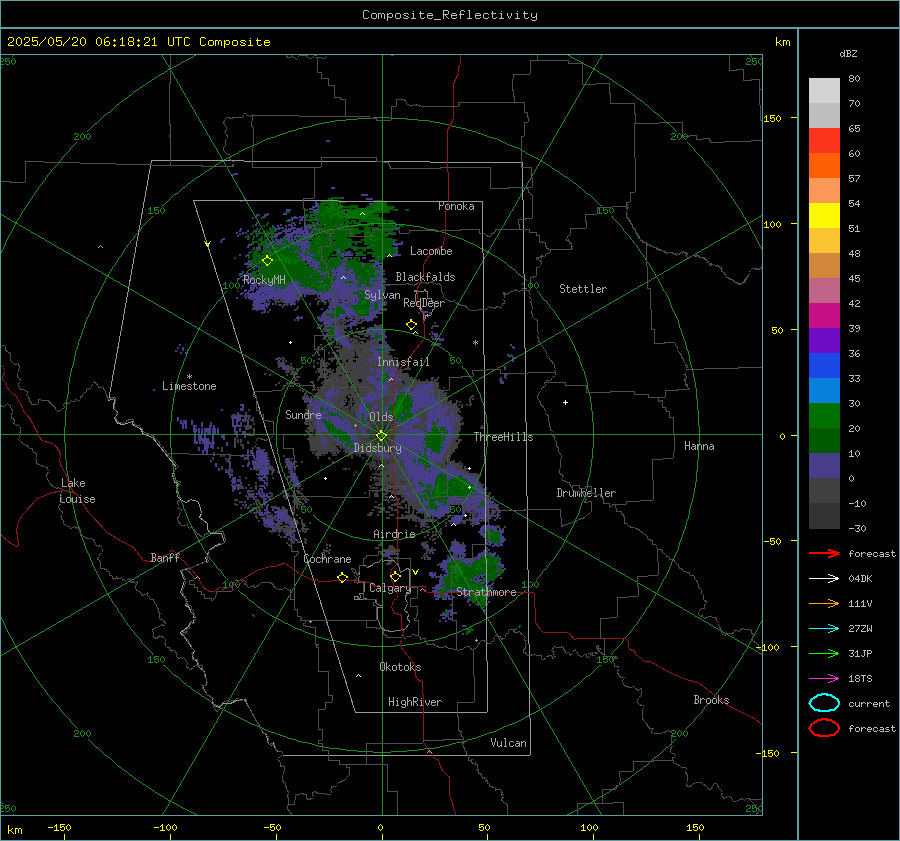
Task: Select the 65 dBZ red swatch
Action: pyautogui.click(x=824, y=140)
